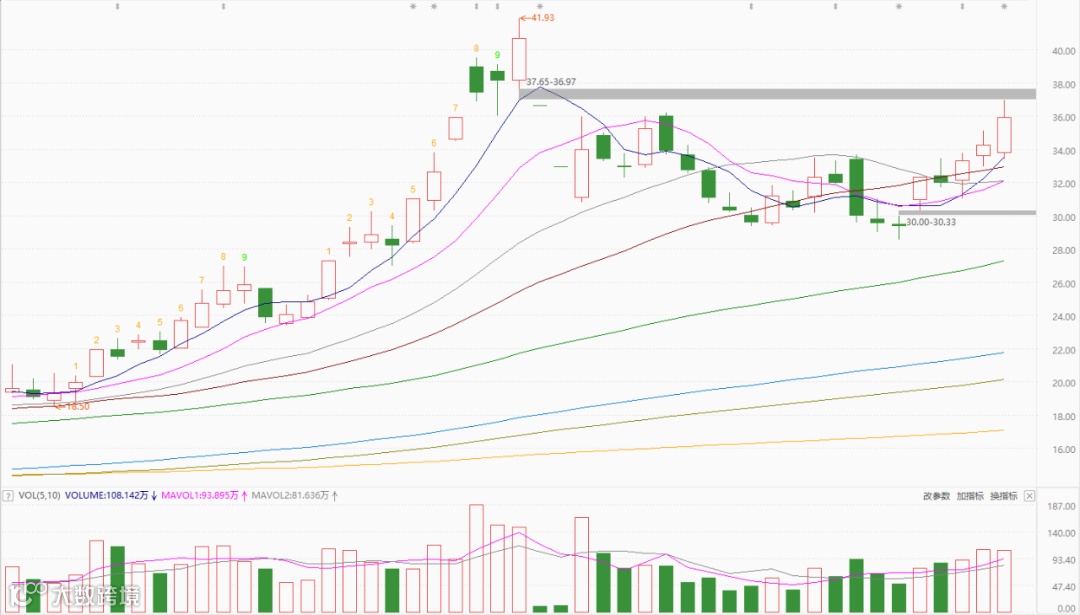
Task: Click the 32.00 price axis label
Action: pos(1064,184)
